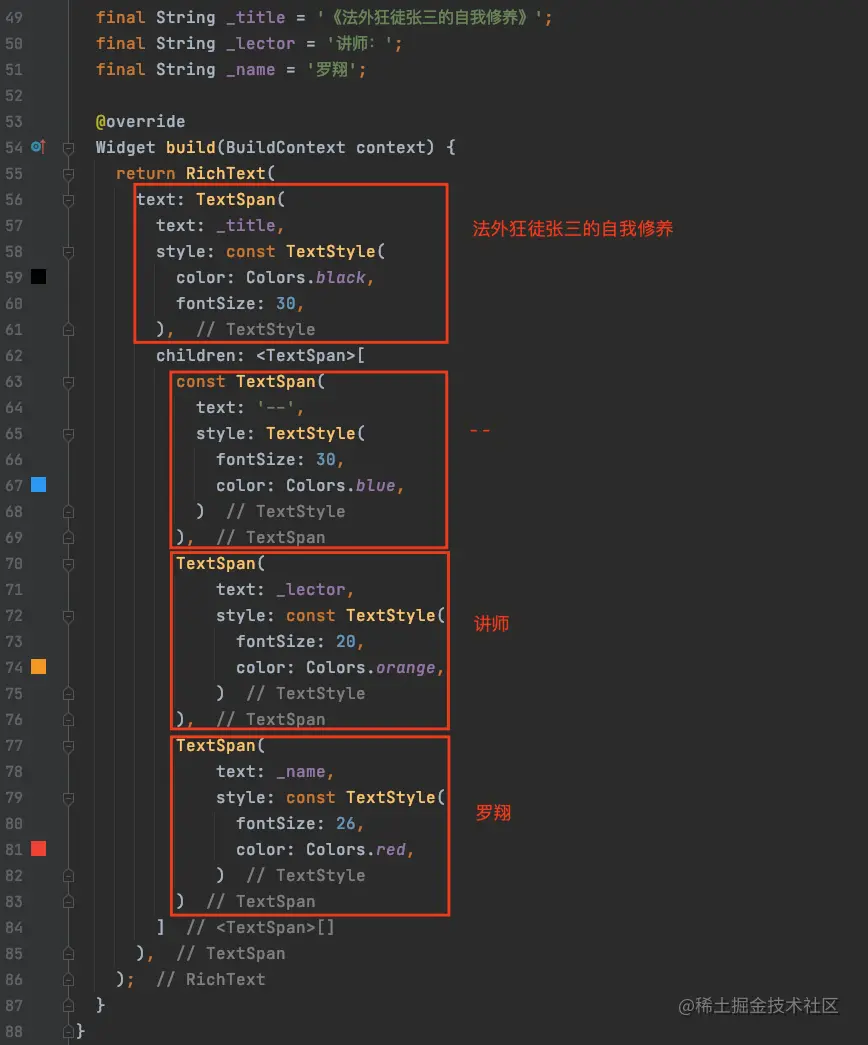Click the fold end marker on line 68
This screenshot has height=1045, width=868.
click(68, 512)
